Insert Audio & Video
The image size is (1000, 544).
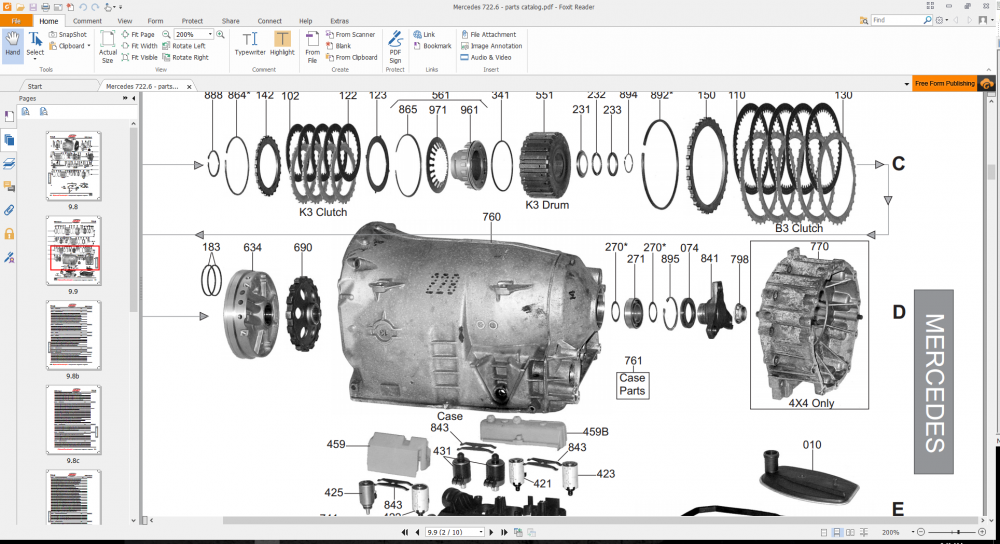click(486, 57)
